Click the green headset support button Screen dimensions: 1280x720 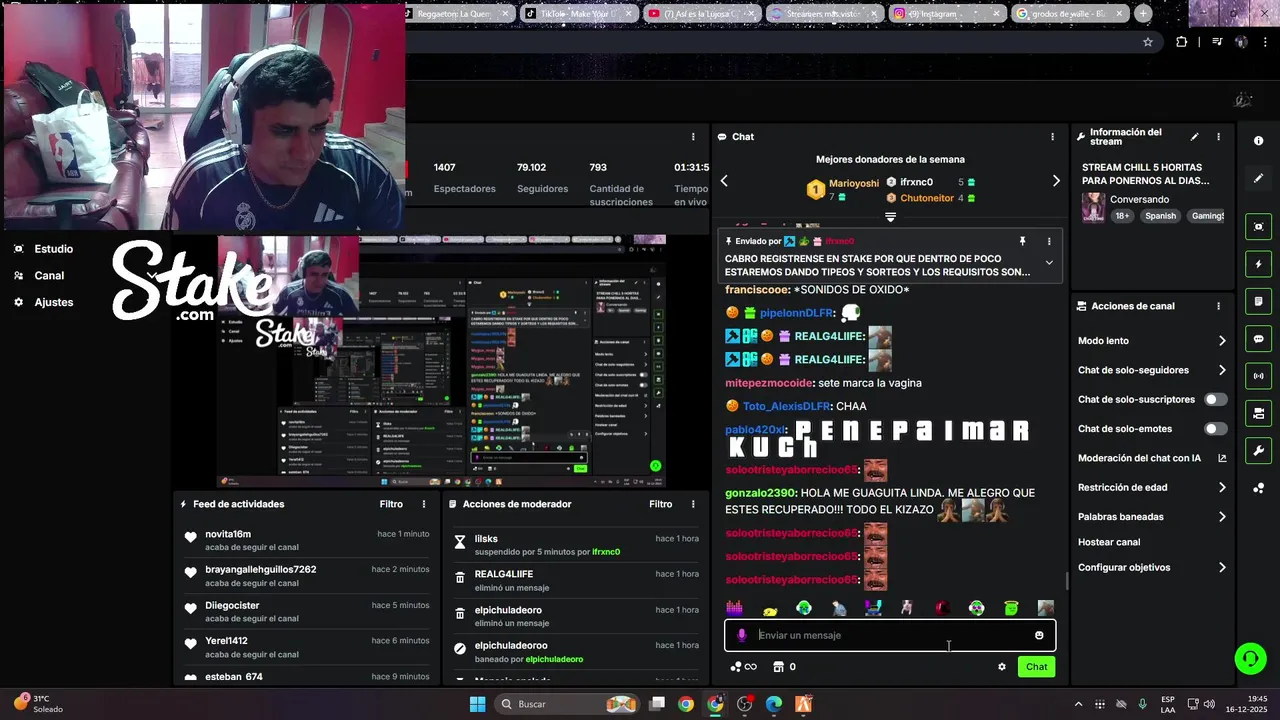[x=1250, y=658]
